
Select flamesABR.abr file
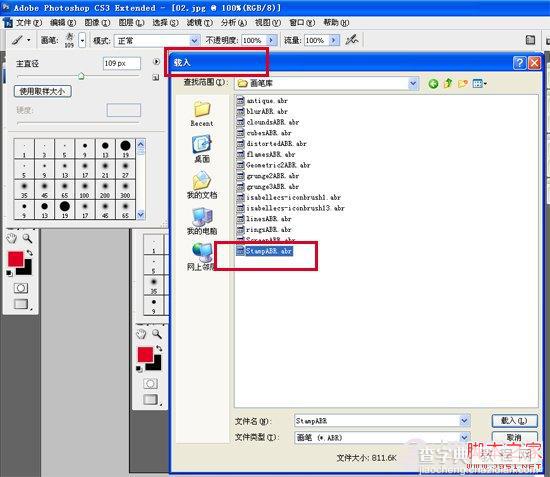click(266, 155)
